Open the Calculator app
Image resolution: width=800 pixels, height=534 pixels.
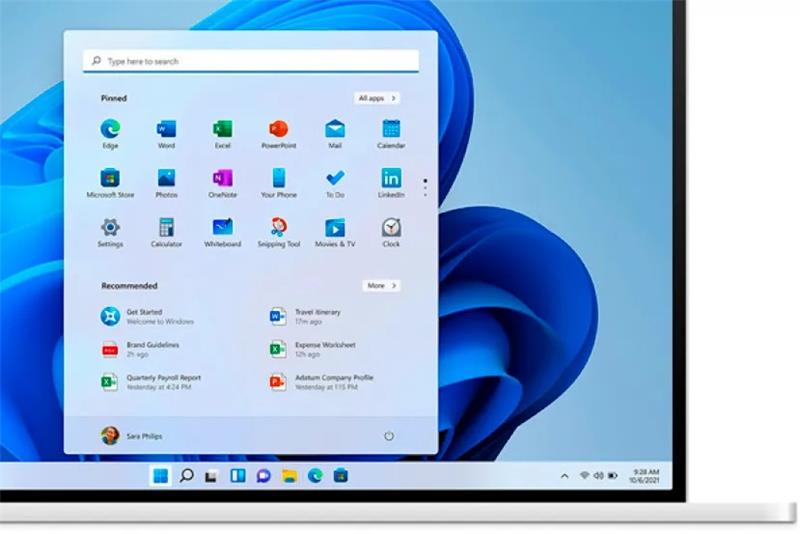point(166,233)
